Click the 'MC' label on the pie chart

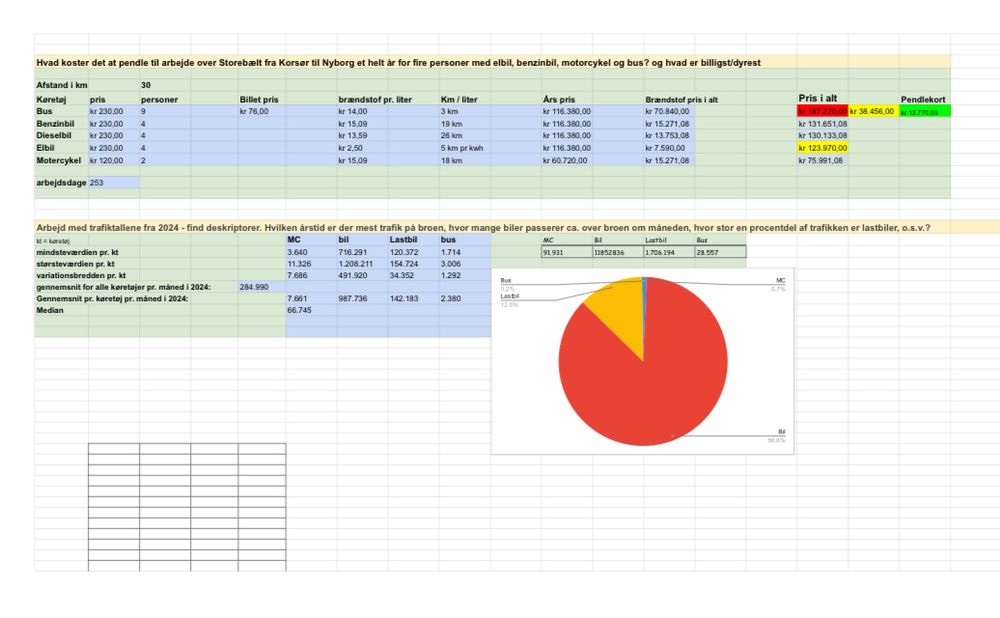[781, 281]
